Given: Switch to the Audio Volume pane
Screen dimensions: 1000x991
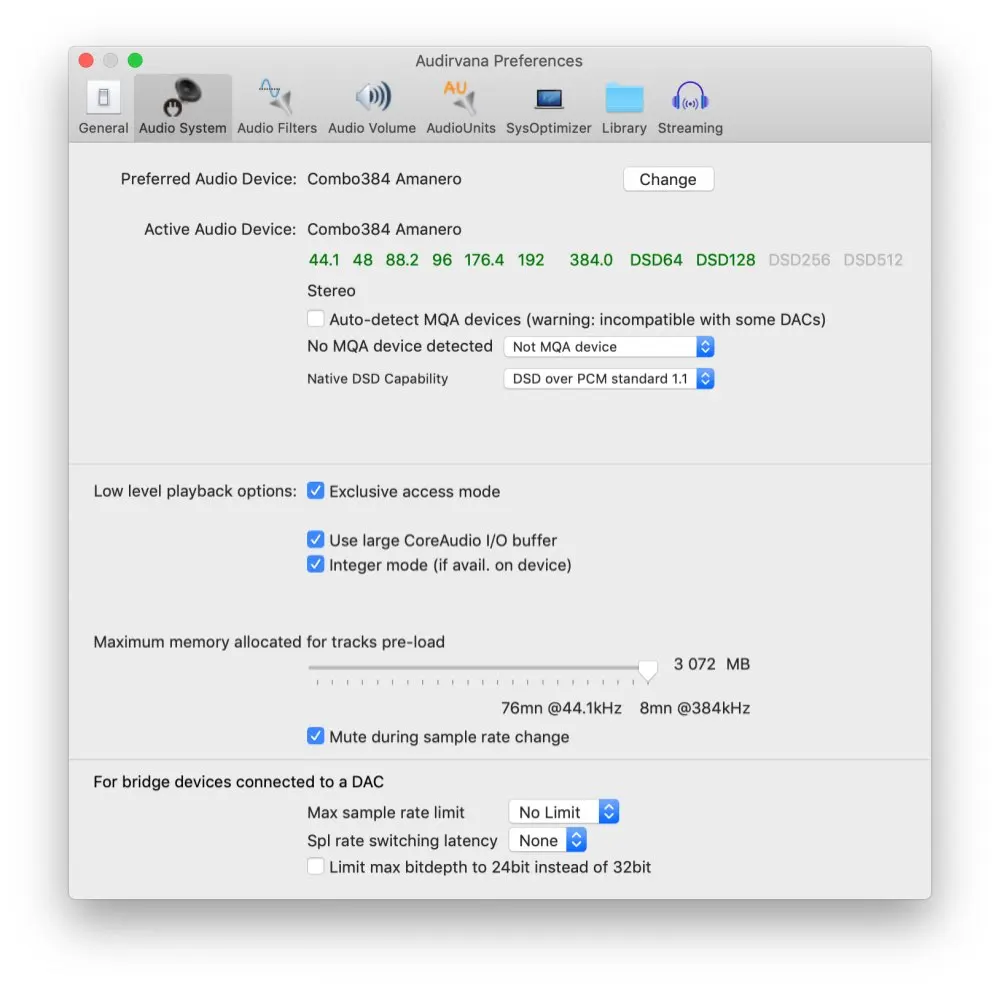Looking at the screenshot, I should point(372,107).
